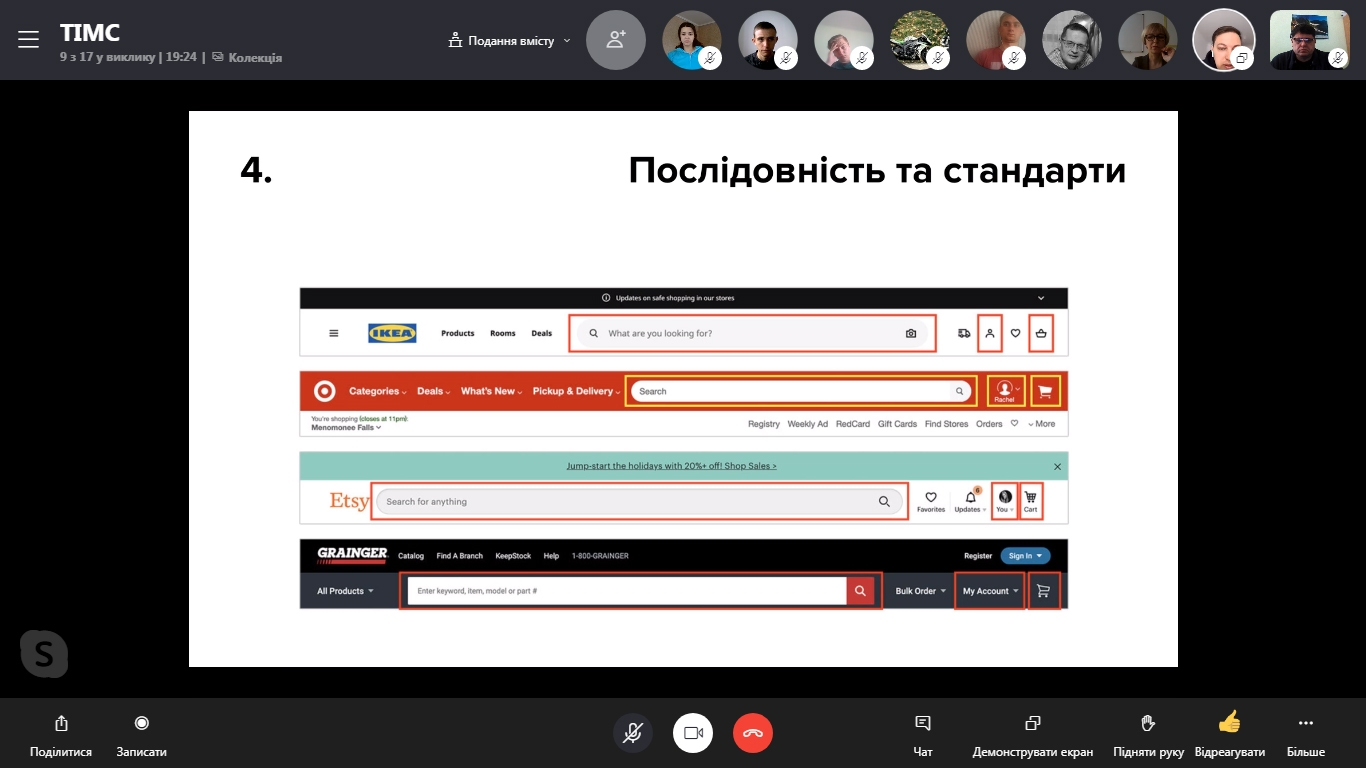Click the Target bullseye logo in slide
Viewport: 1366px width, 768px height.
click(324, 391)
